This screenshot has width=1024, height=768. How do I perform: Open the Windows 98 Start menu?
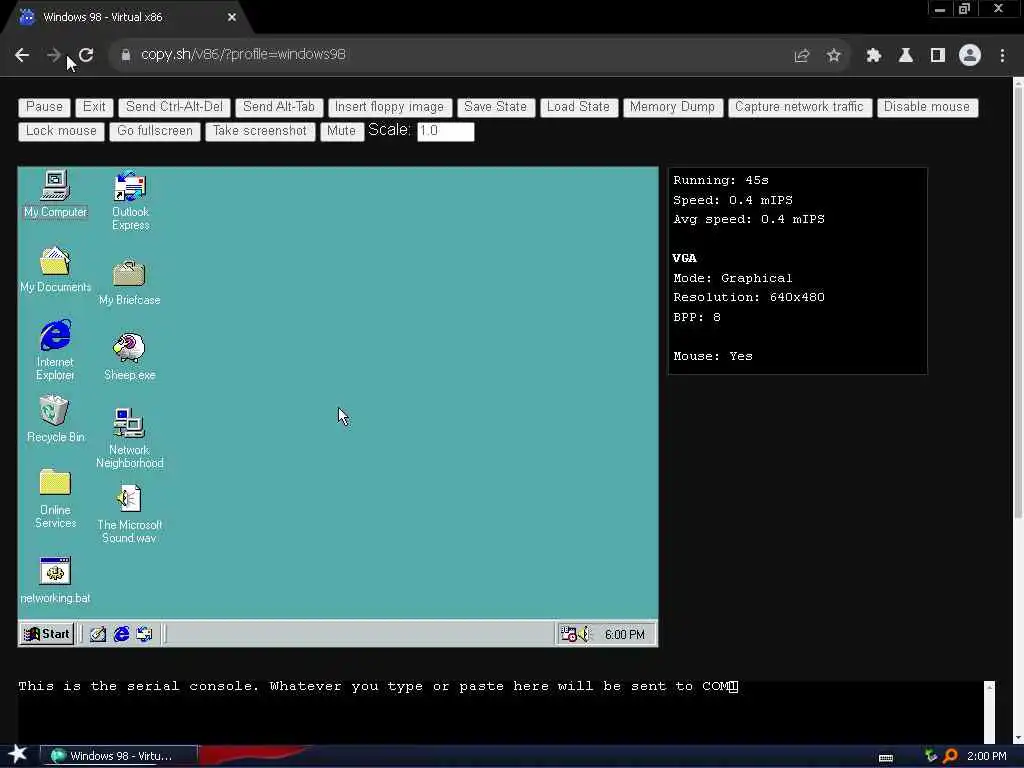47,633
